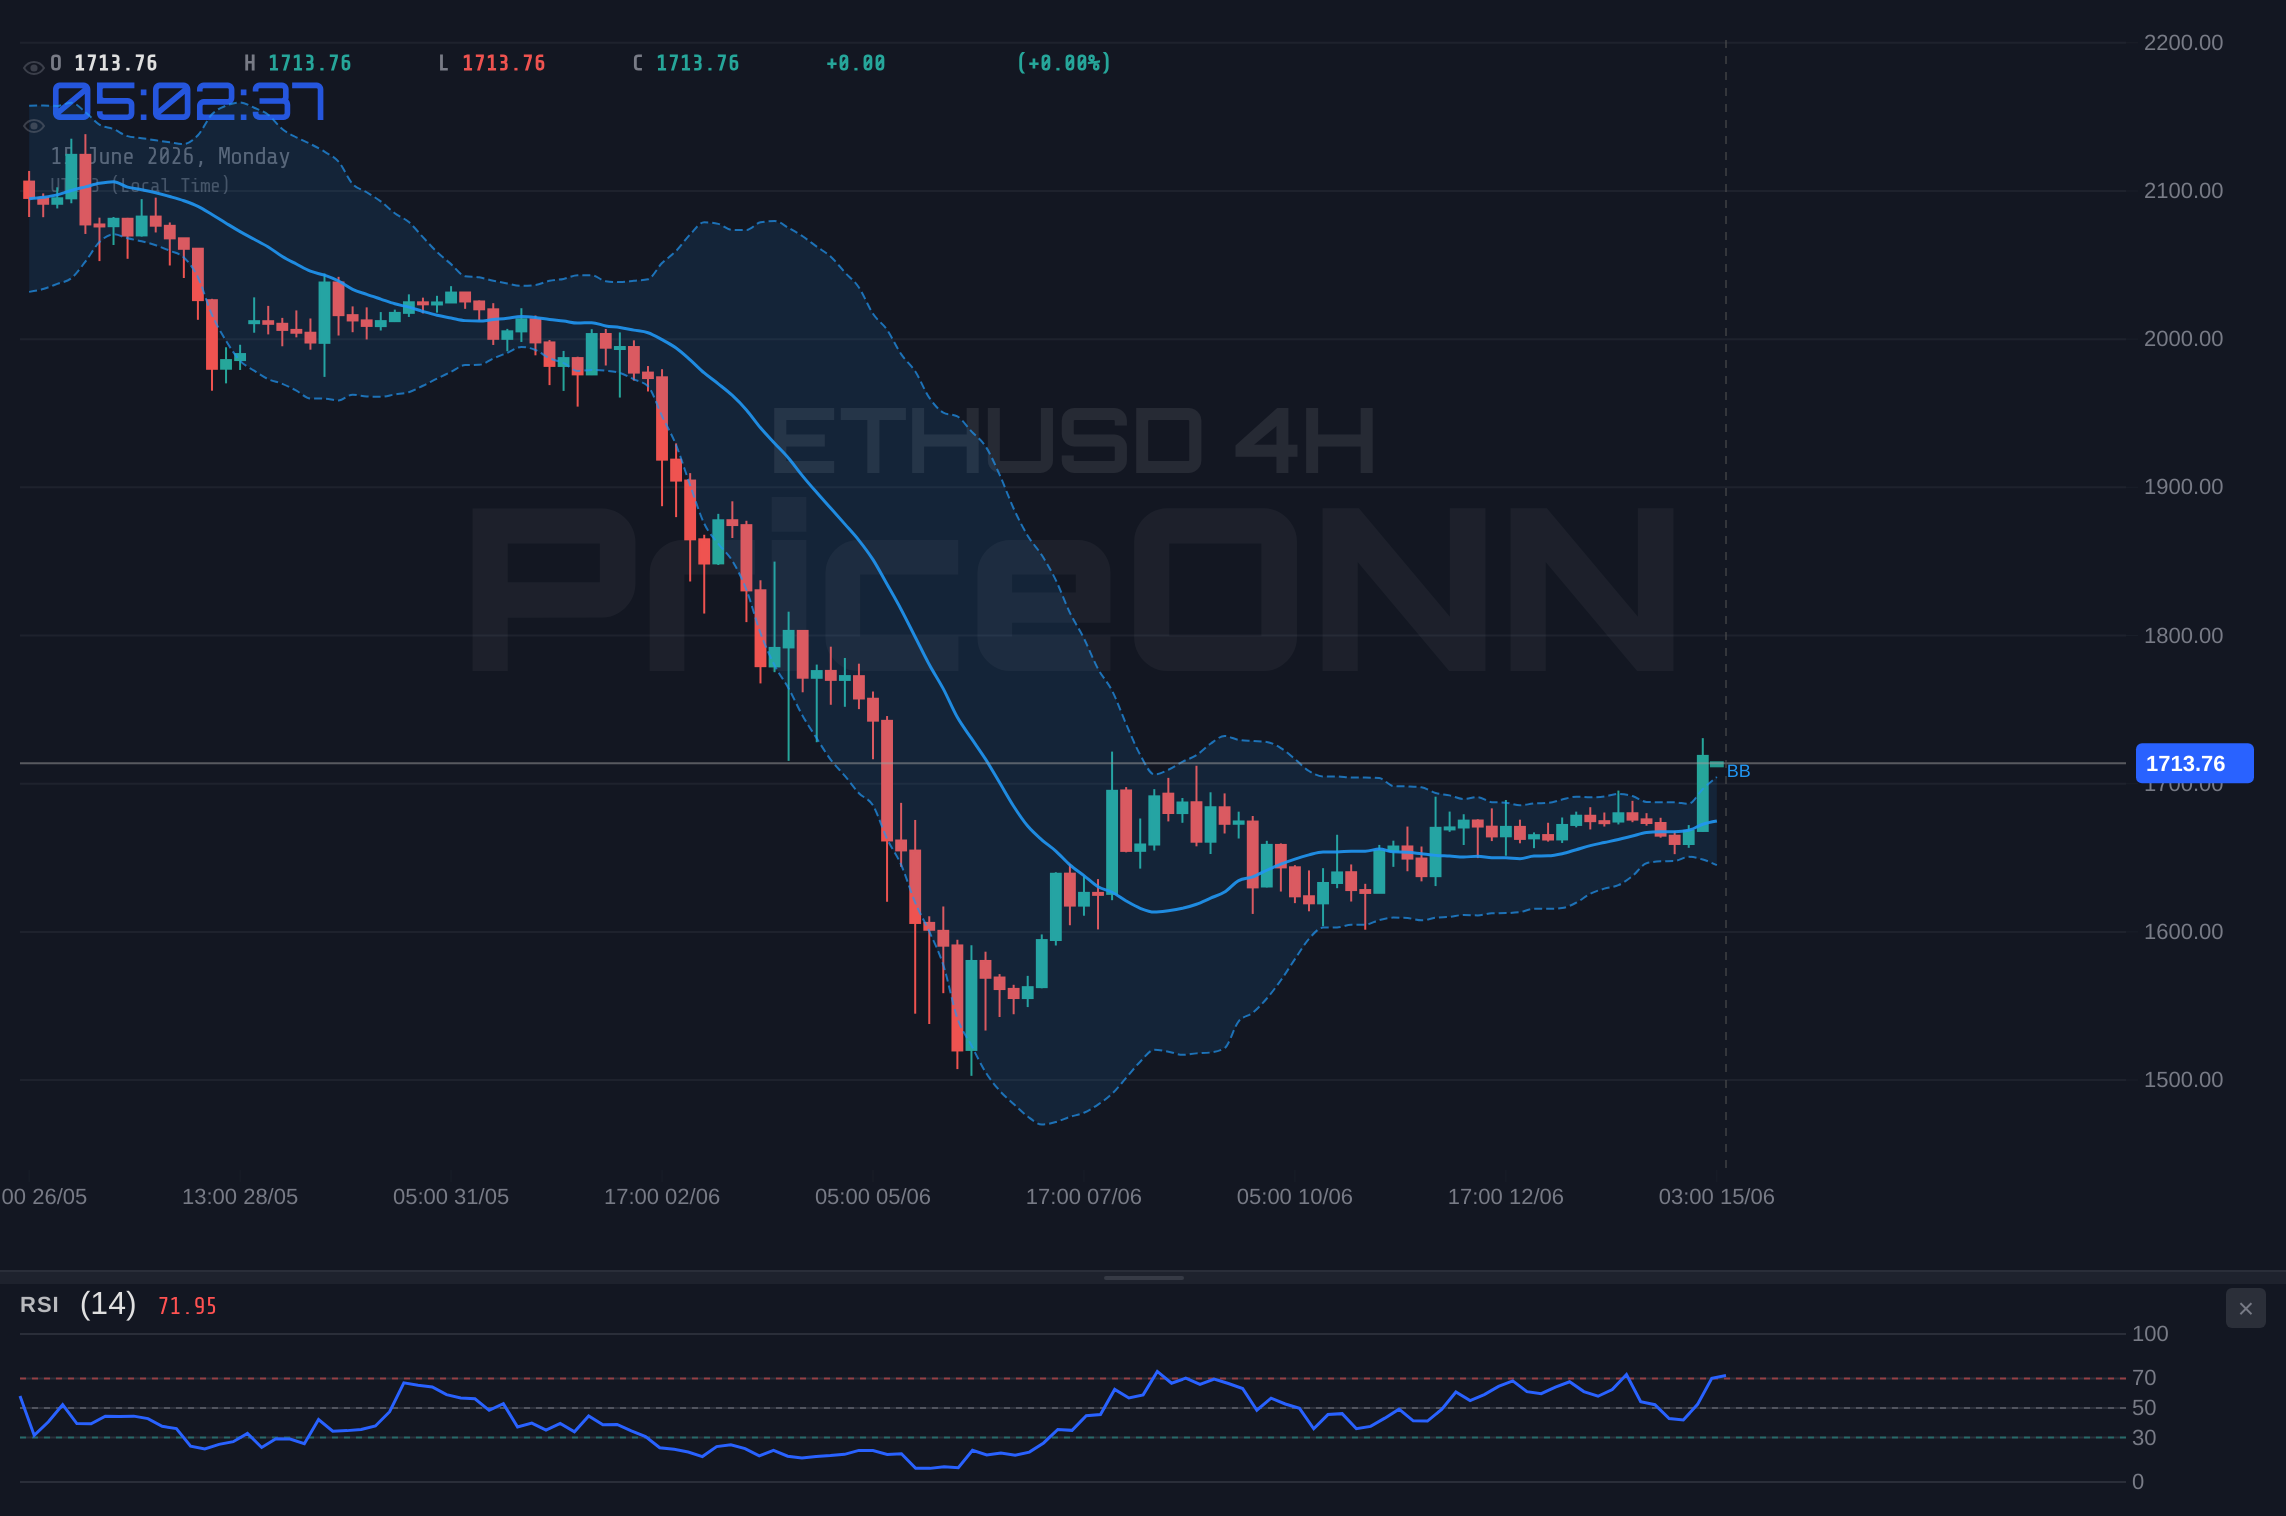
Task: Toggle the eye icon below the countdown timer
Action: pos(33,126)
